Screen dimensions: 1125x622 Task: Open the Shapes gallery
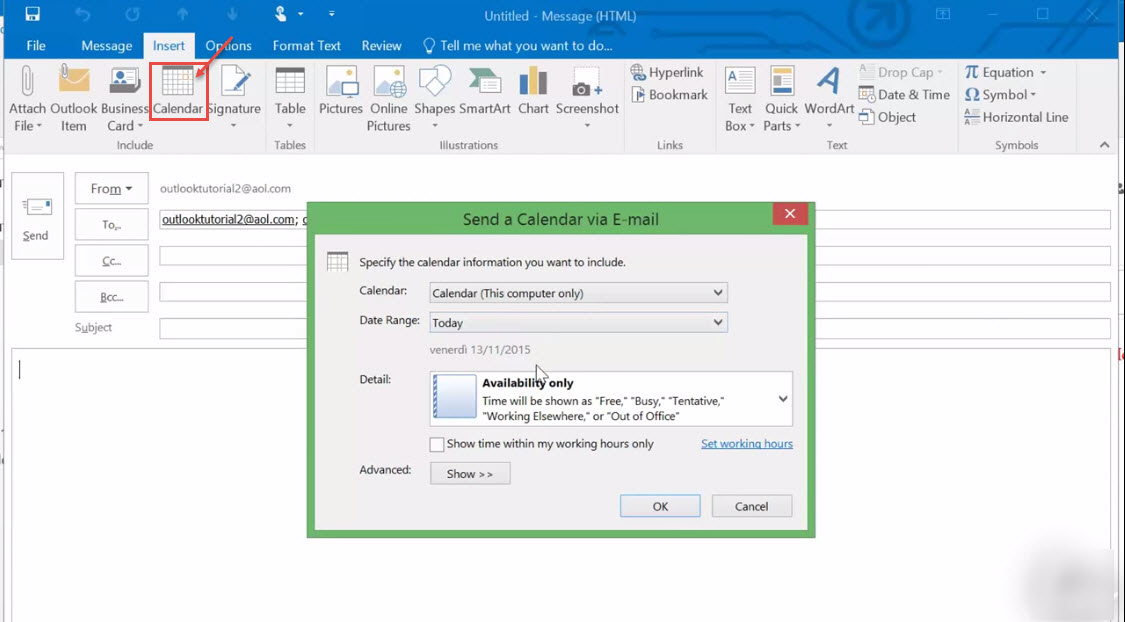(x=435, y=98)
